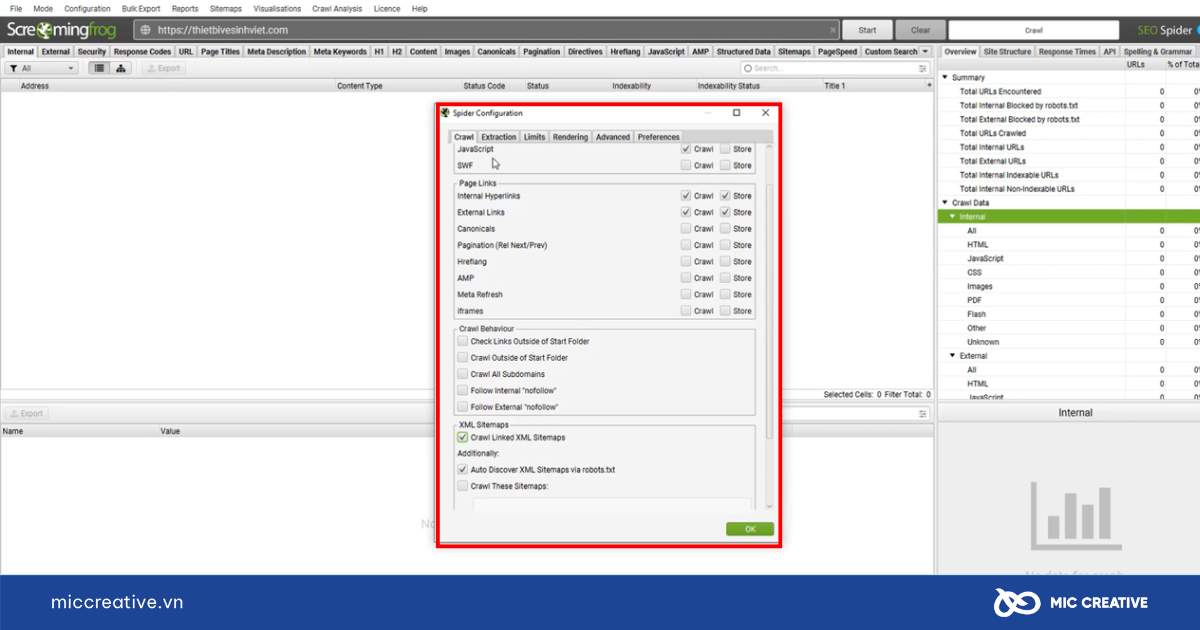Check Follow Internal nofollow option
The image size is (1200, 630).
(x=462, y=390)
